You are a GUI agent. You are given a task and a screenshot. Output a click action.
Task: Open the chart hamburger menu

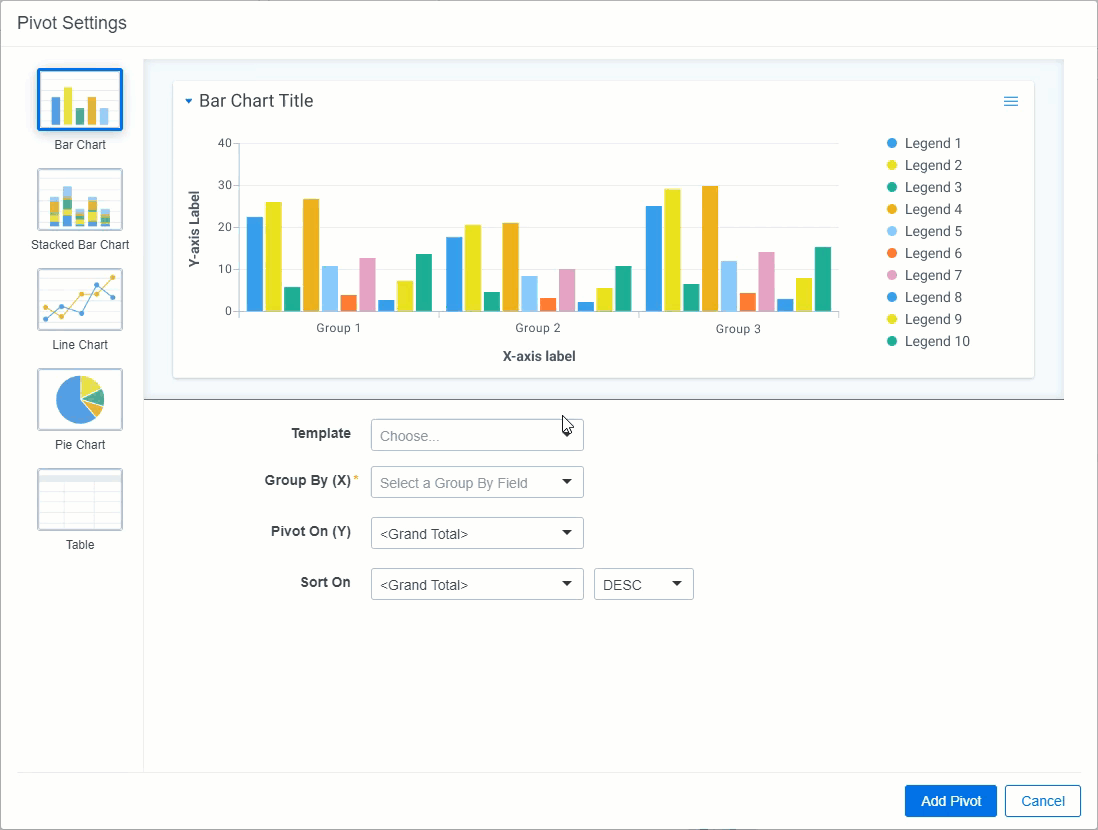pos(1010,101)
